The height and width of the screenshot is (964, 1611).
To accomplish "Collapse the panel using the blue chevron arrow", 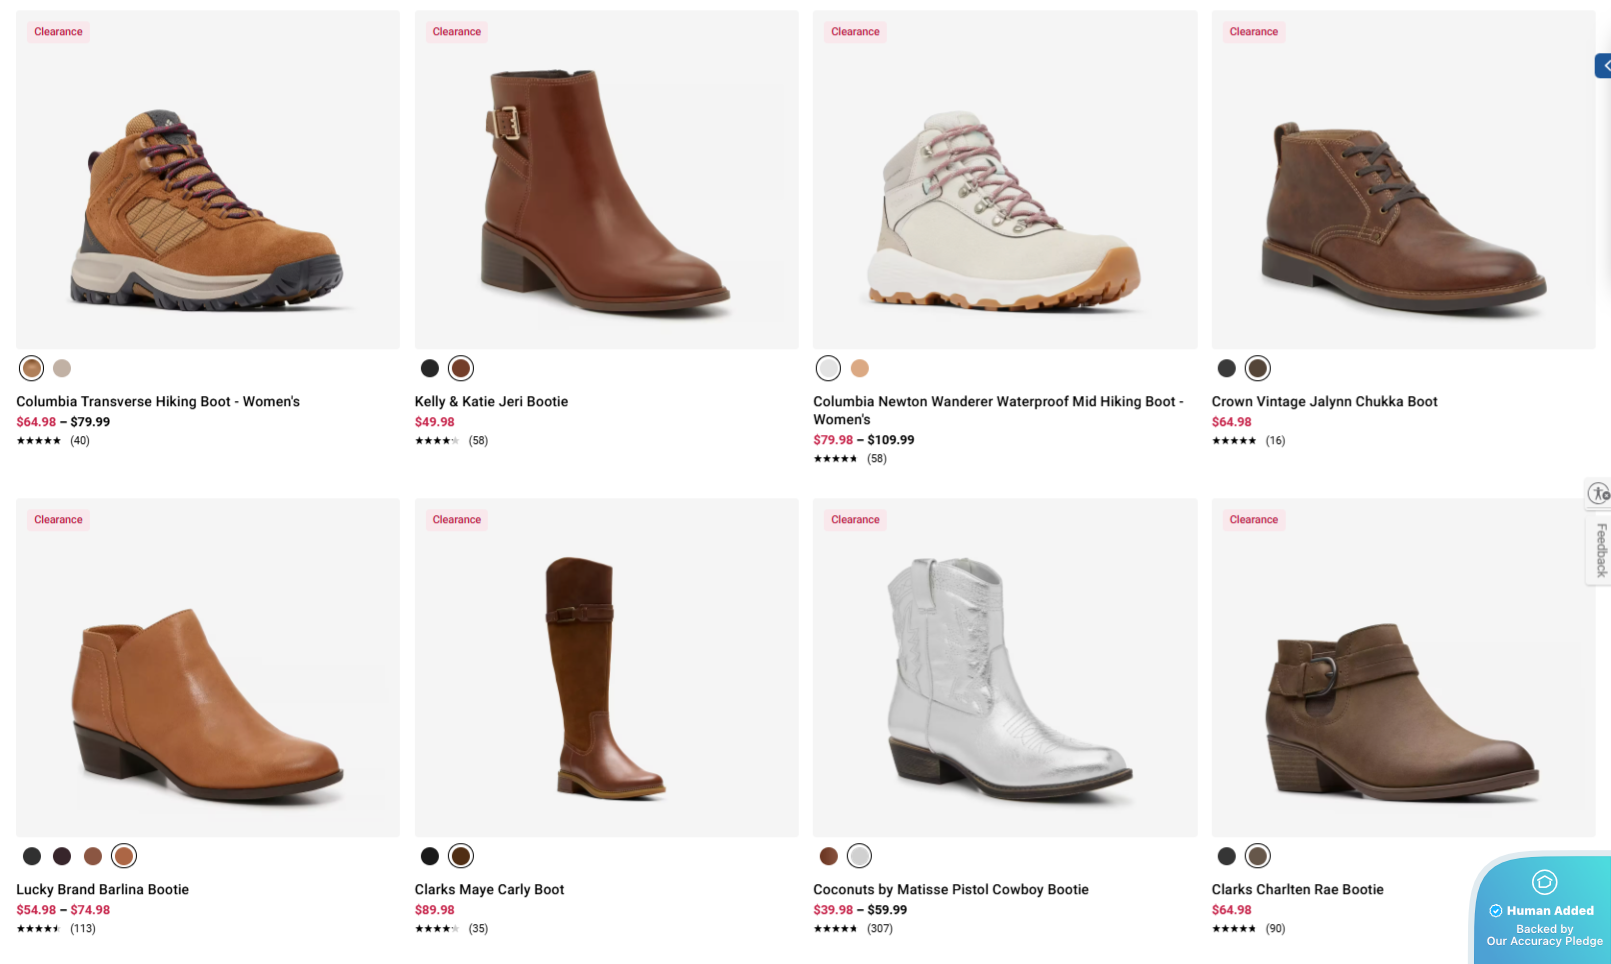I will 1604,65.
